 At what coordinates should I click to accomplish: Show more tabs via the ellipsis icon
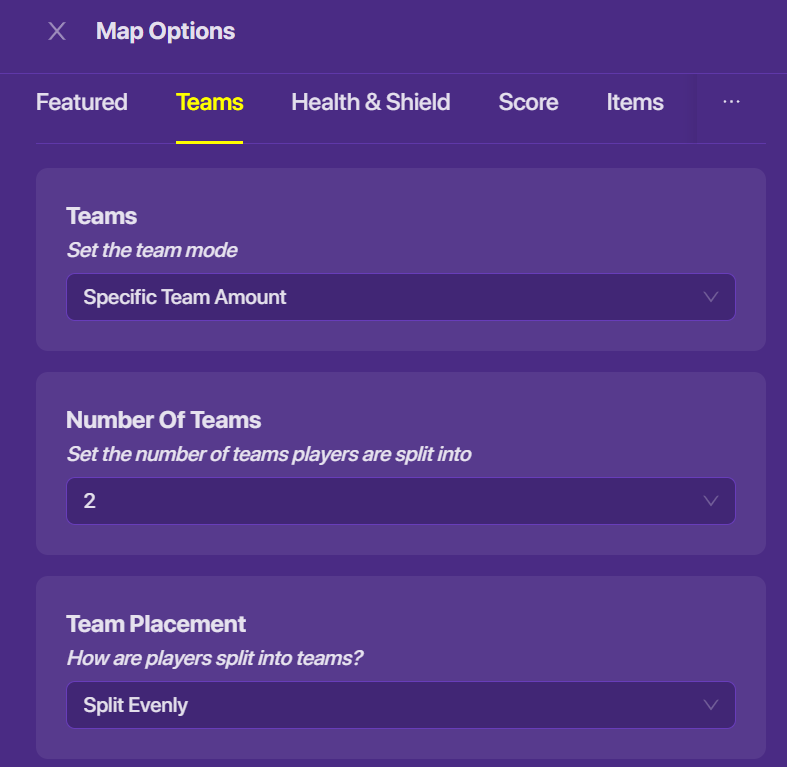(x=731, y=102)
